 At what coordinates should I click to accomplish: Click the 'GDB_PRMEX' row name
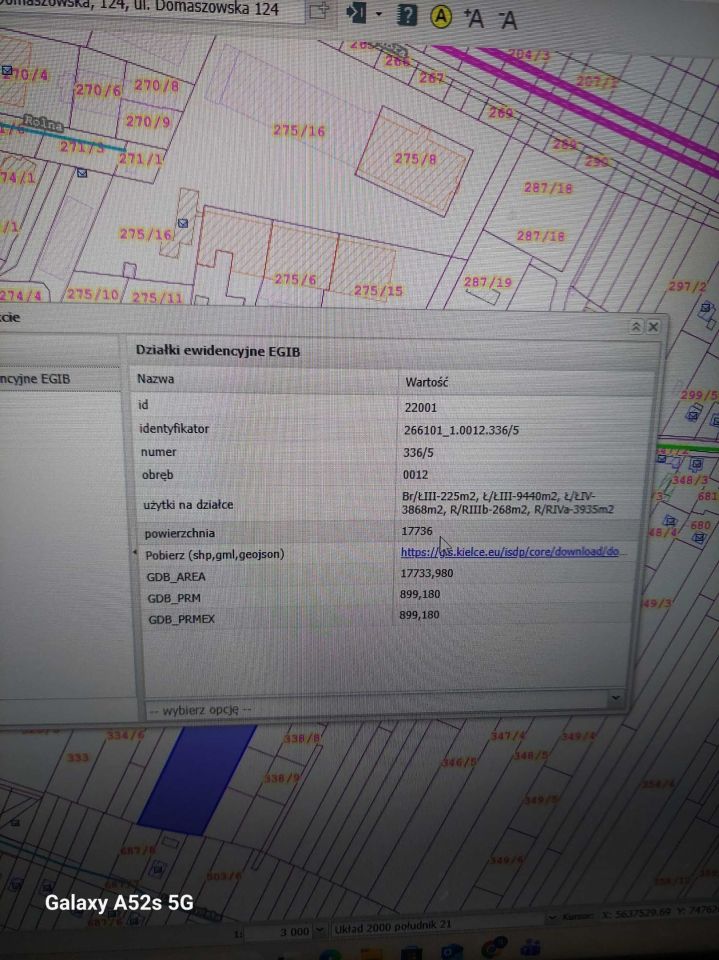[181, 619]
